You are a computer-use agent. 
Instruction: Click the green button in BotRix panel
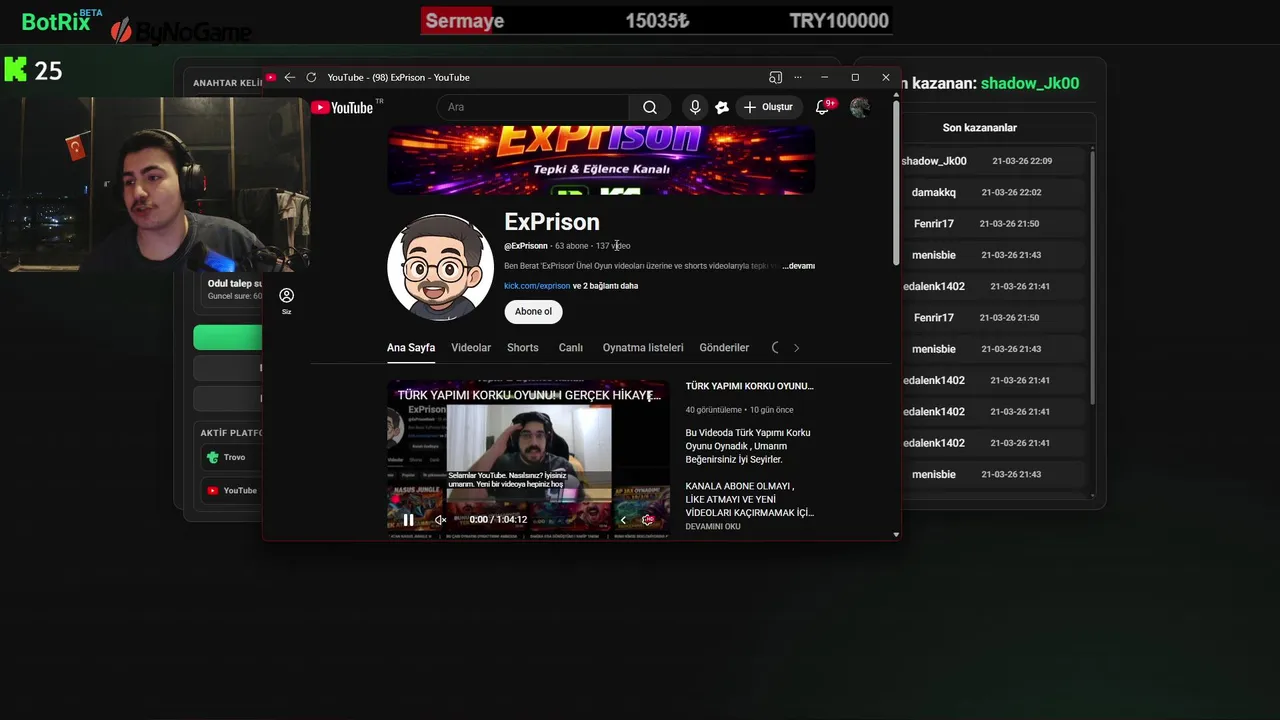(228, 338)
